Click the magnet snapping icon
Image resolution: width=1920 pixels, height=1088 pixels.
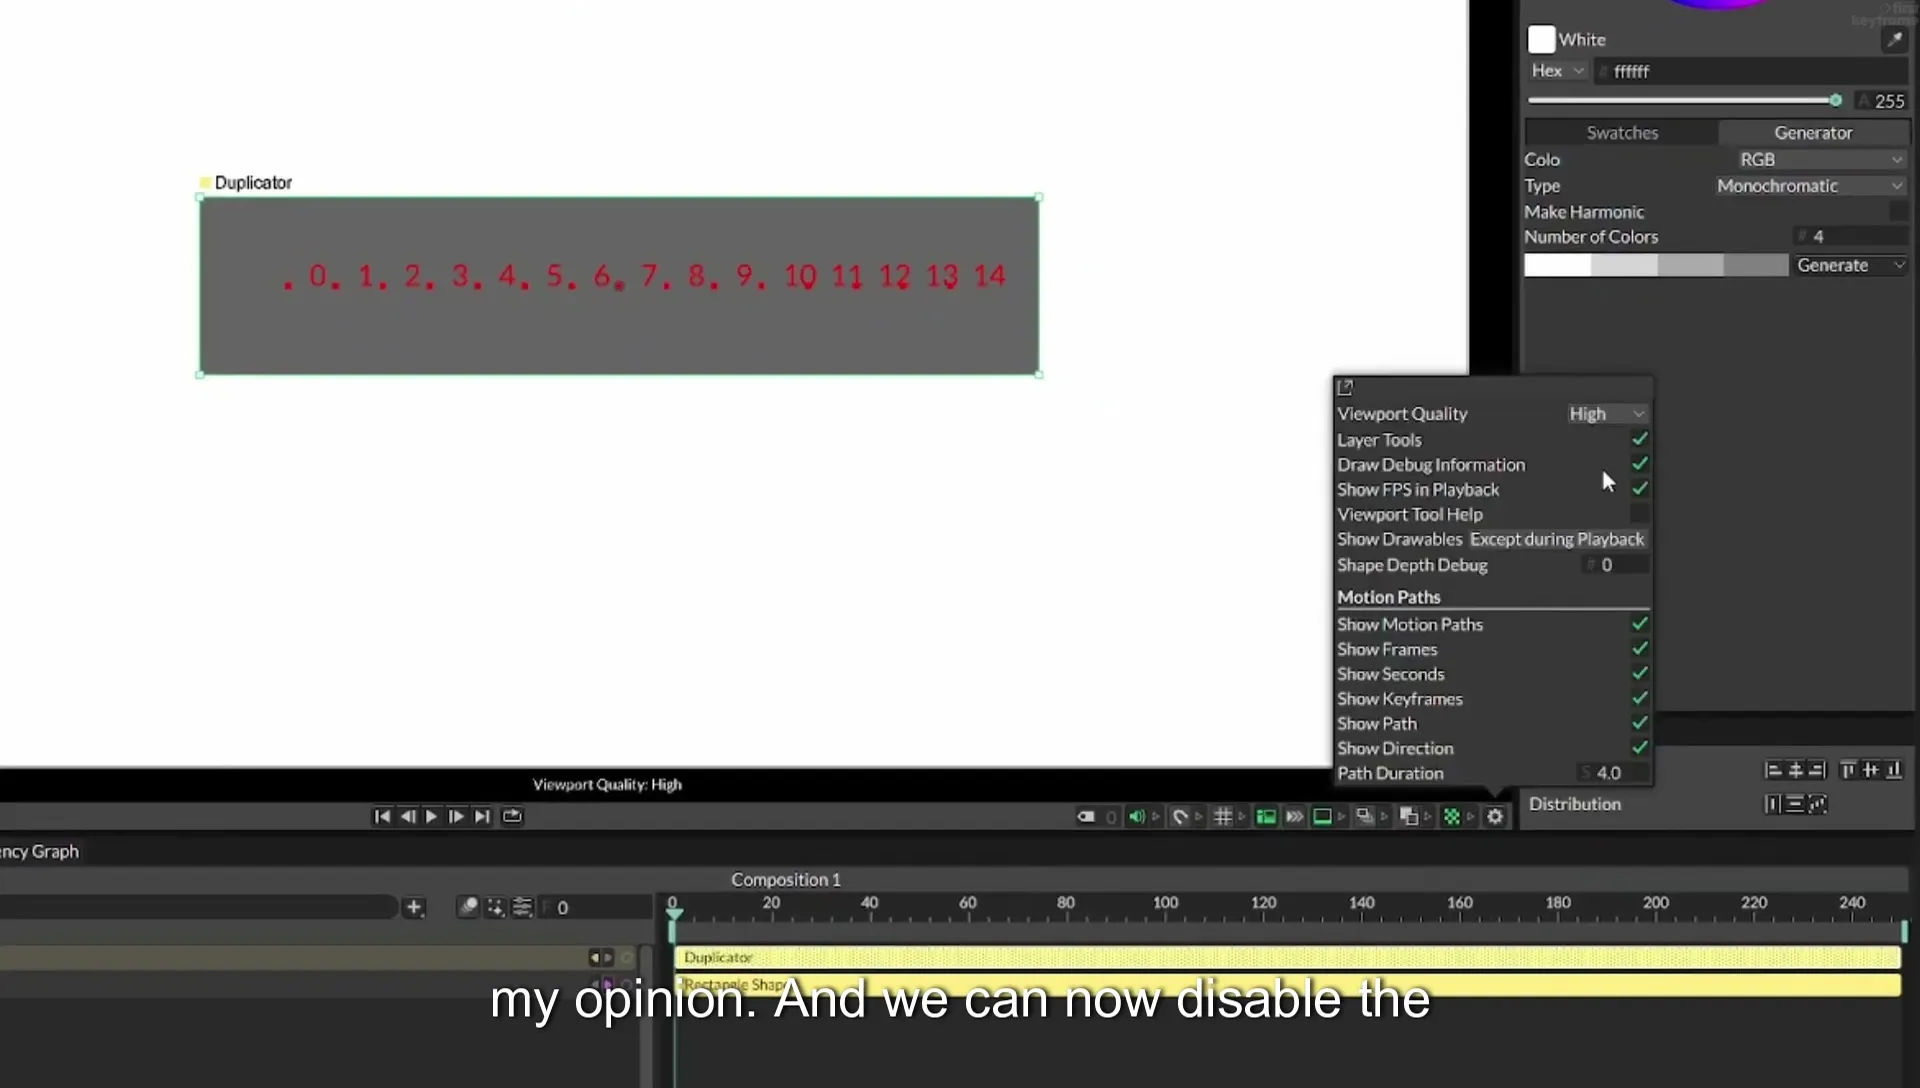1180,817
